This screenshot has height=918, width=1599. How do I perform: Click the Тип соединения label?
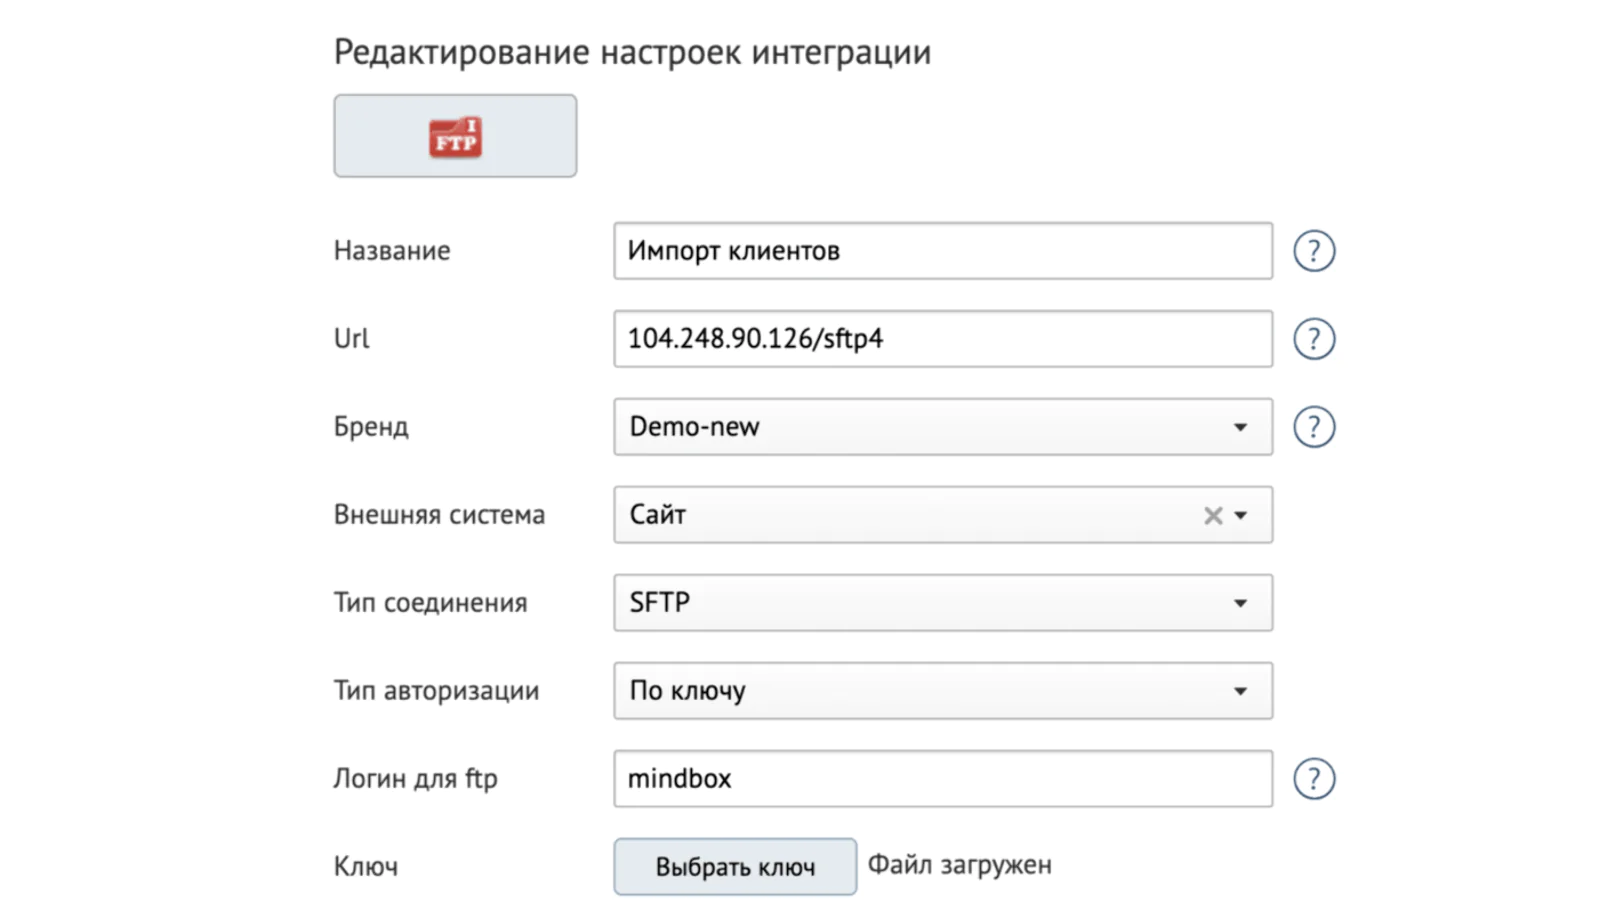430,603
